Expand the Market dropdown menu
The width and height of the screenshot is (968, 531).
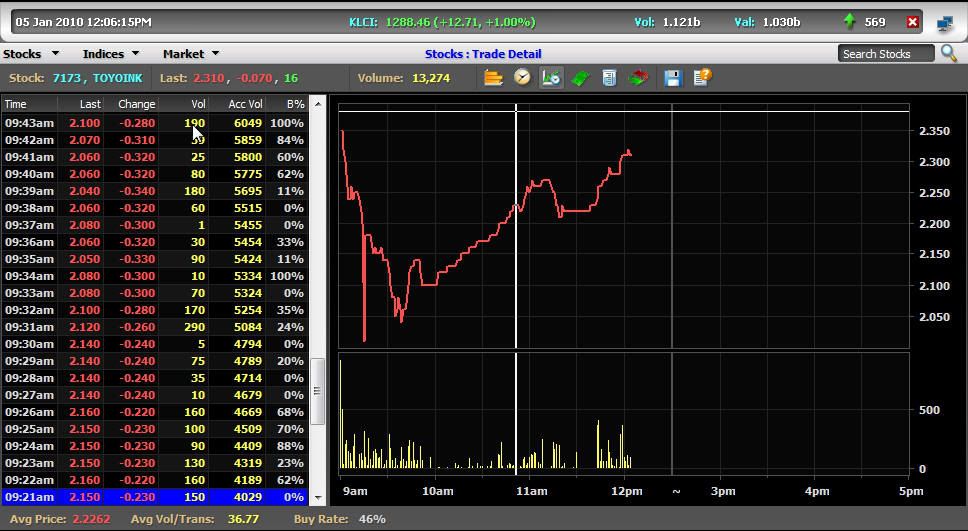(x=190, y=54)
